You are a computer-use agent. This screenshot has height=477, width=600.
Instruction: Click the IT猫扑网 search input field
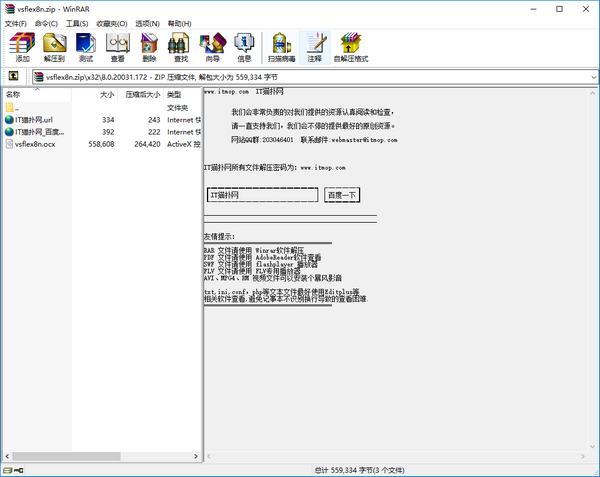pyautogui.click(x=262, y=195)
